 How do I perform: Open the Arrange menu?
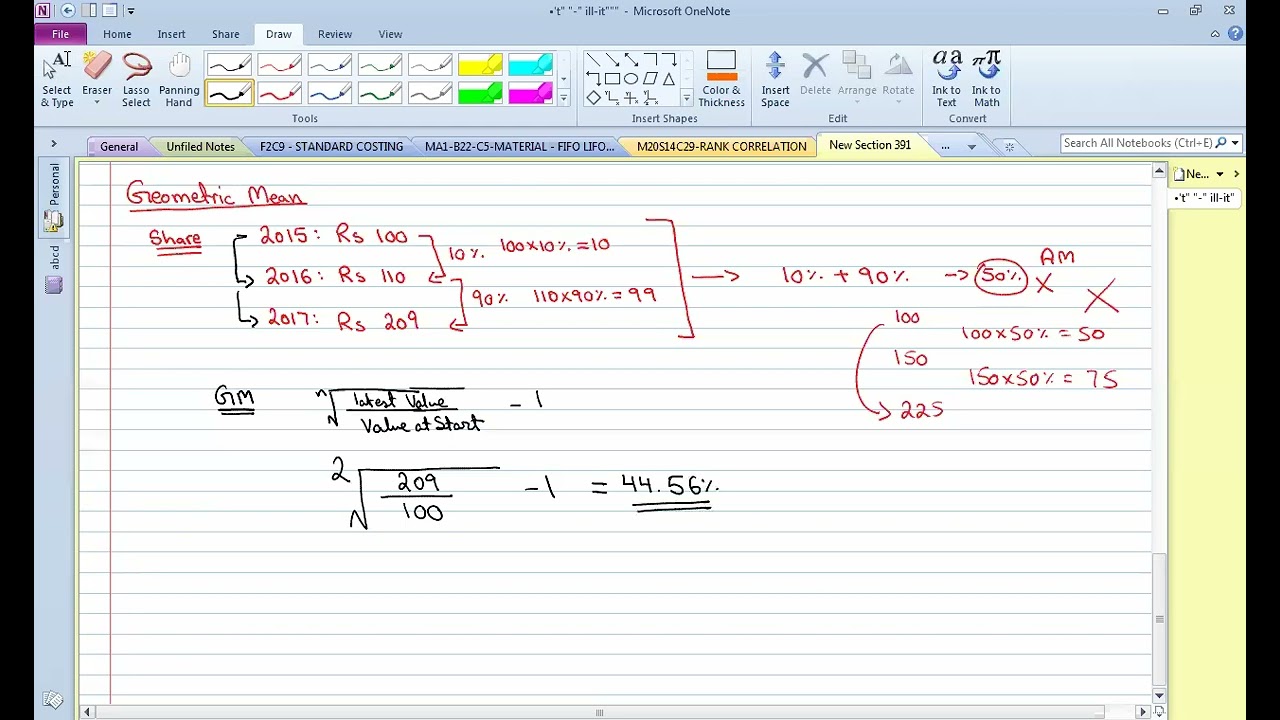point(857,80)
